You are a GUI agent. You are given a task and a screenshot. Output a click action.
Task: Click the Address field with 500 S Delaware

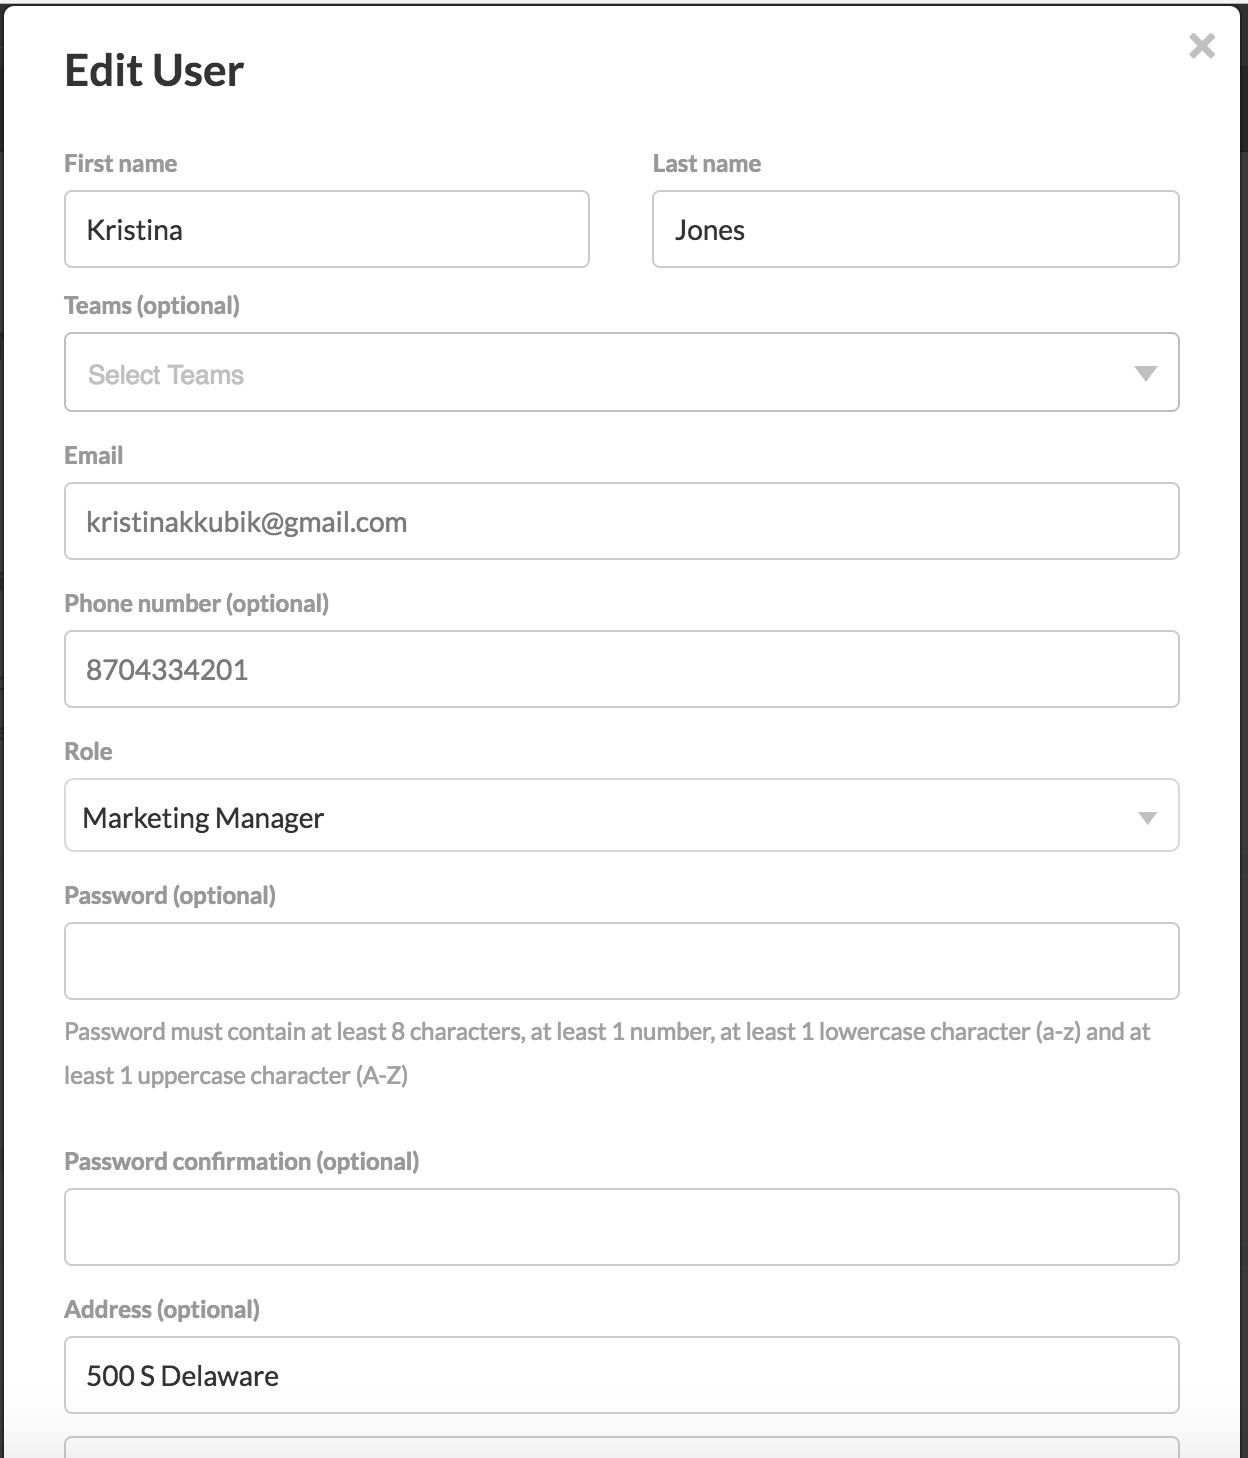click(622, 1375)
